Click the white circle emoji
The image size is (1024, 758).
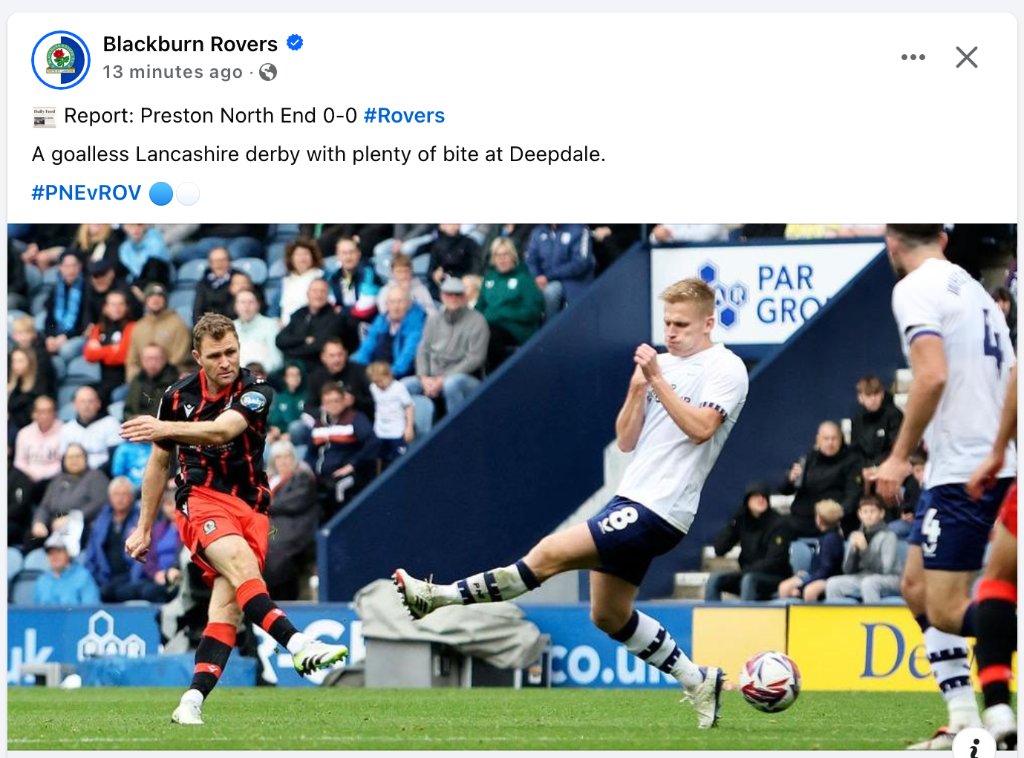[x=188, y=194]
